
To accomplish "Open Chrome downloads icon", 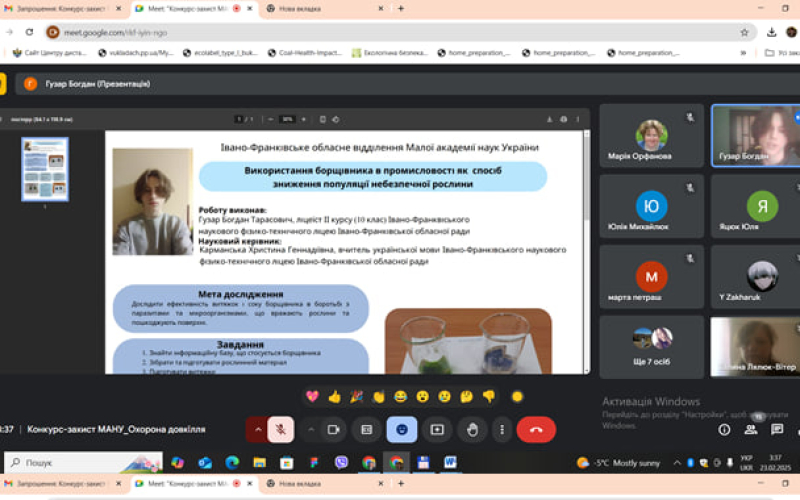I will [771, 32].
